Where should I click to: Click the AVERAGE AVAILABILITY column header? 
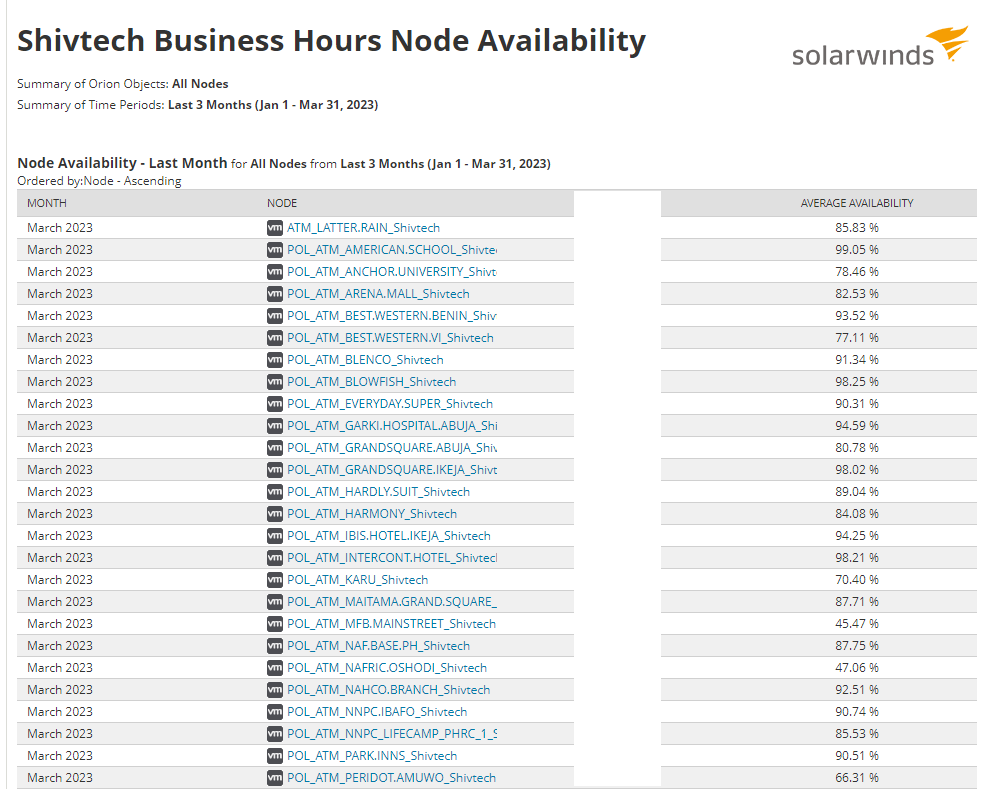(857, 203)
